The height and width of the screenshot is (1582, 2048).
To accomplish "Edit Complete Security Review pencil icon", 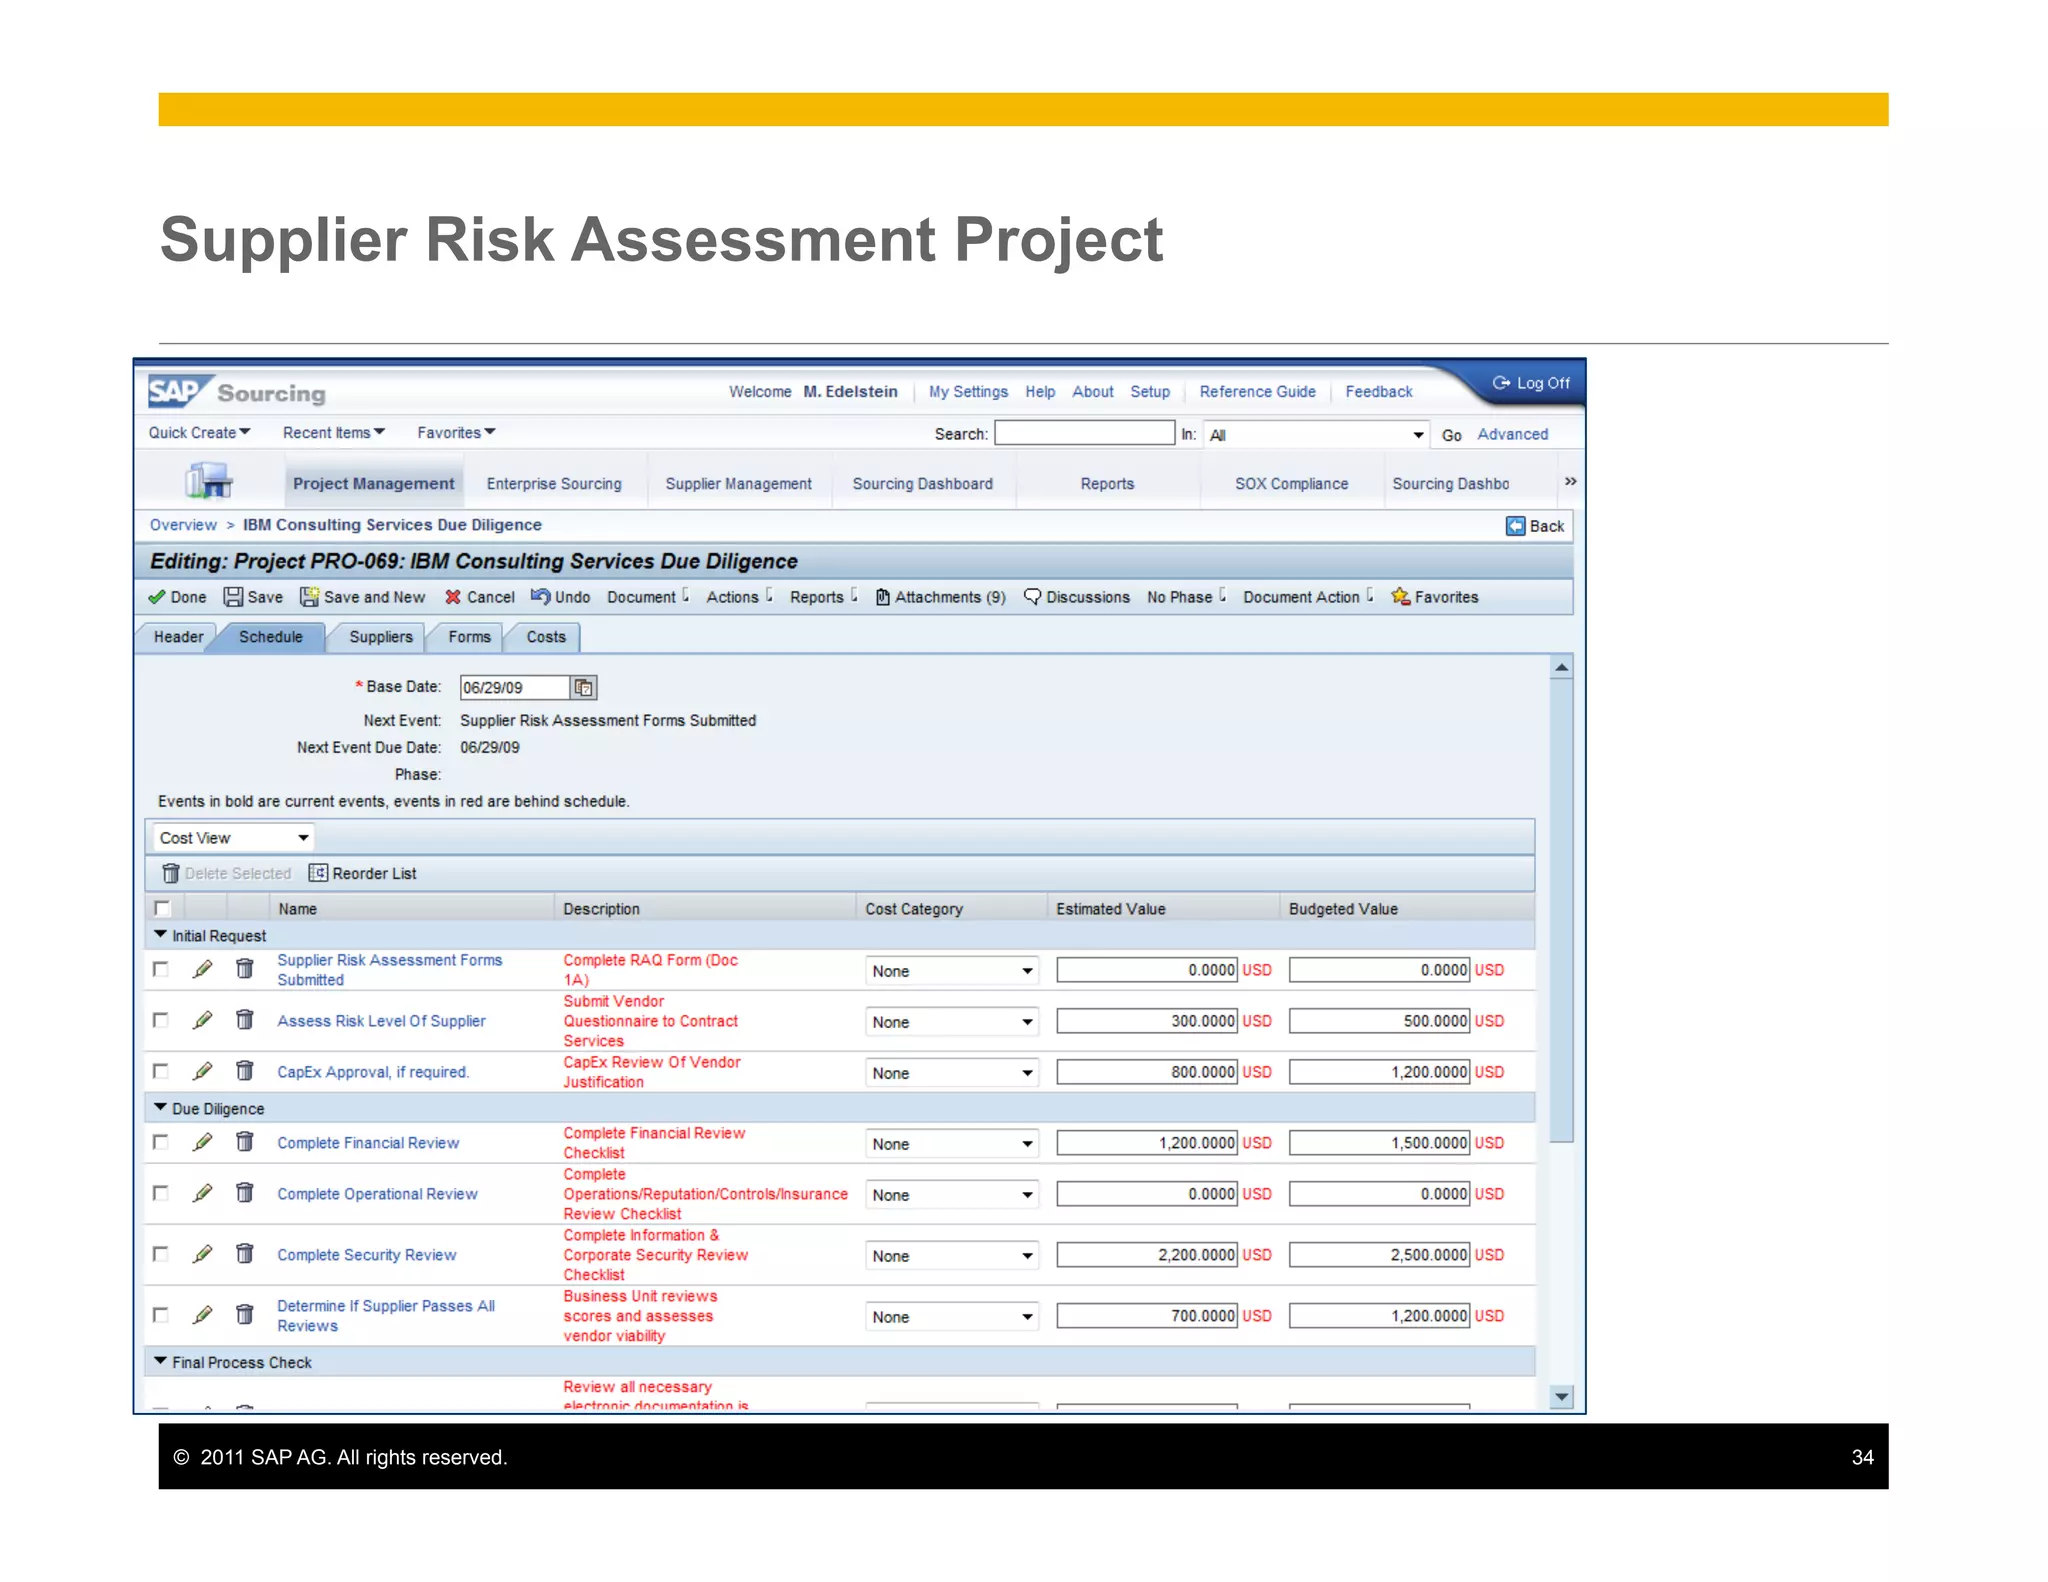I will (202, 1254).
